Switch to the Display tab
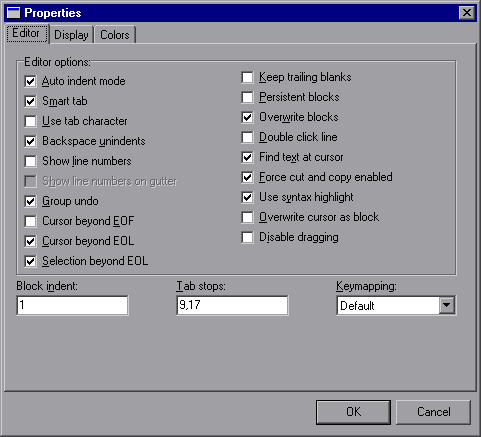481x437 pixels. pyautogui.click(x=71, y=35)
